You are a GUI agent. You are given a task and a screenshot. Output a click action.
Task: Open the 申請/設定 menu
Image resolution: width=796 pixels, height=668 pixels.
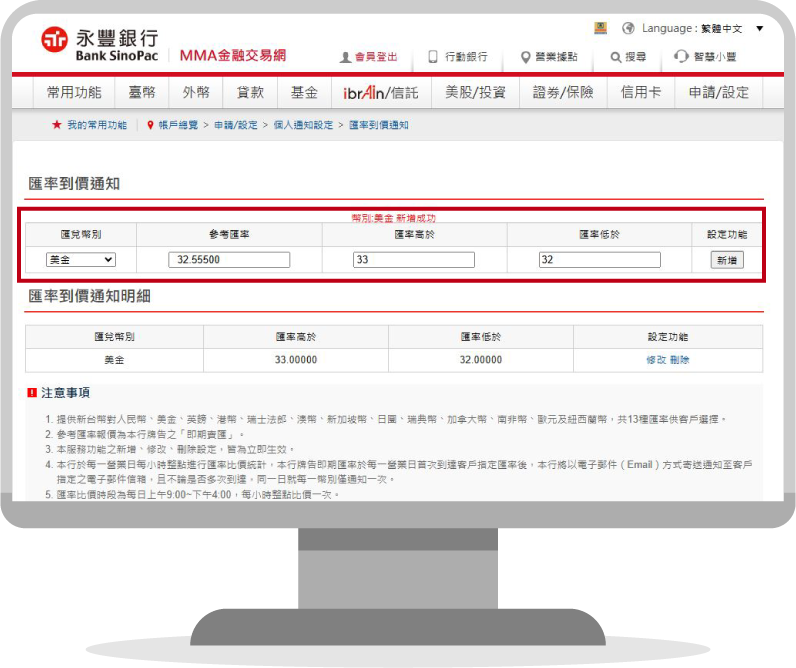pyautogui.click(x=718, y=92)
